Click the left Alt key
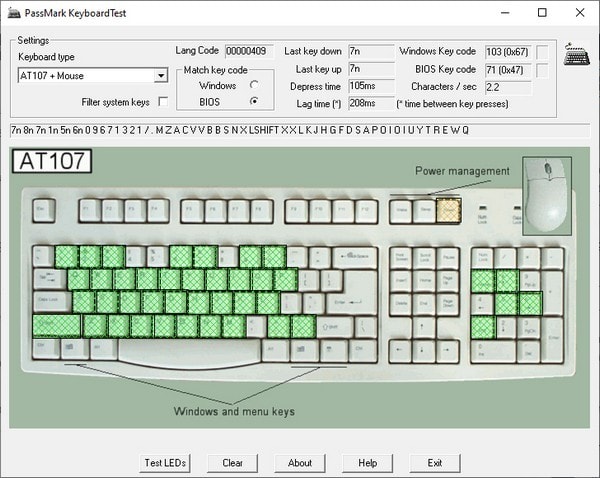This screenshot has height=478, width=600. (104, 348)
